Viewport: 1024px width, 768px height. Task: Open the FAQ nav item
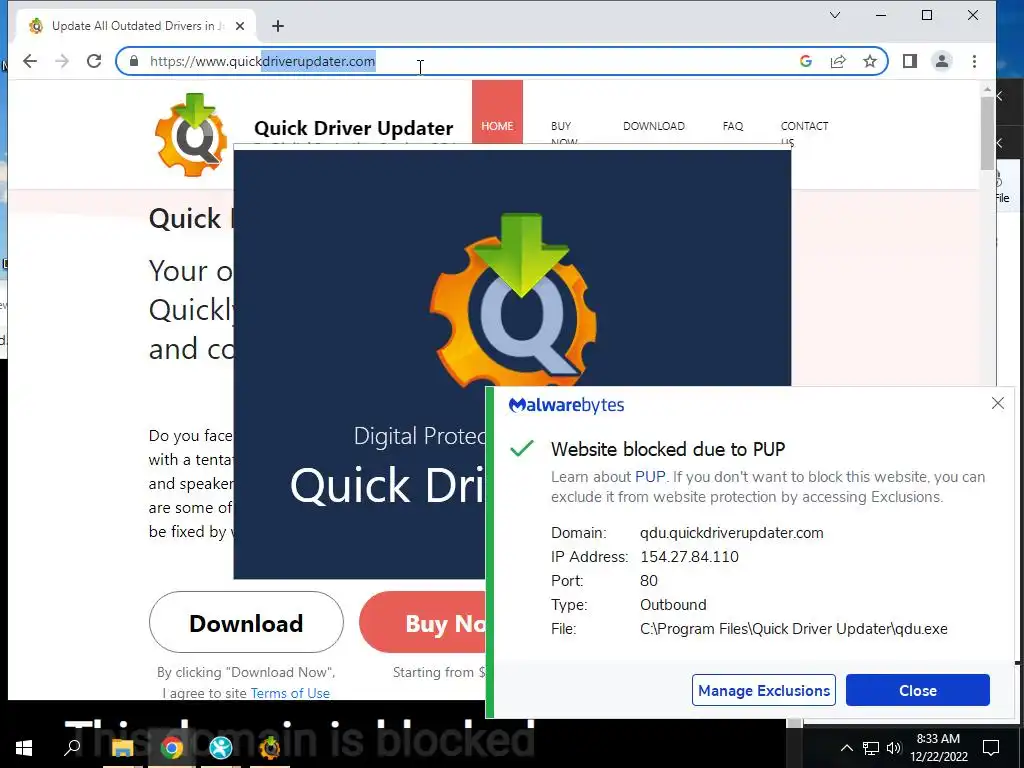733,126
